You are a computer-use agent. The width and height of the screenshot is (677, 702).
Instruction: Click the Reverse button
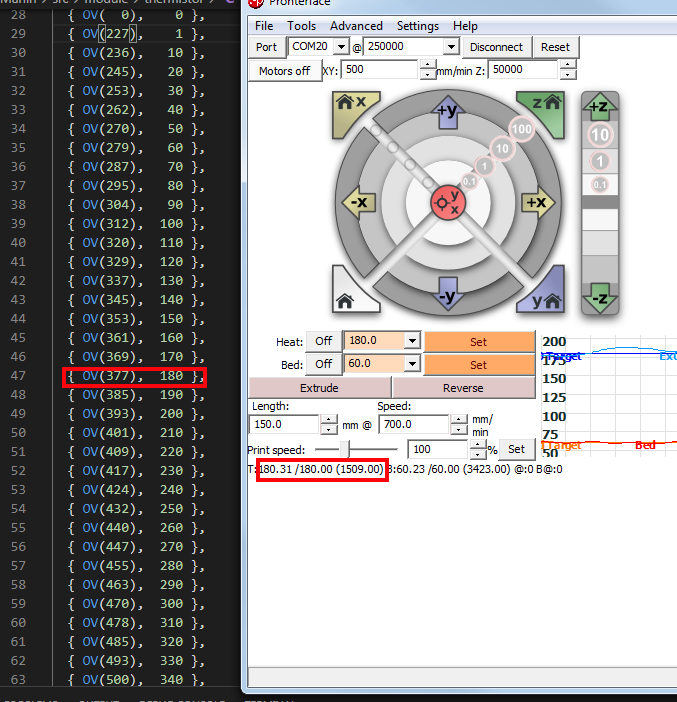coord(464,388)
